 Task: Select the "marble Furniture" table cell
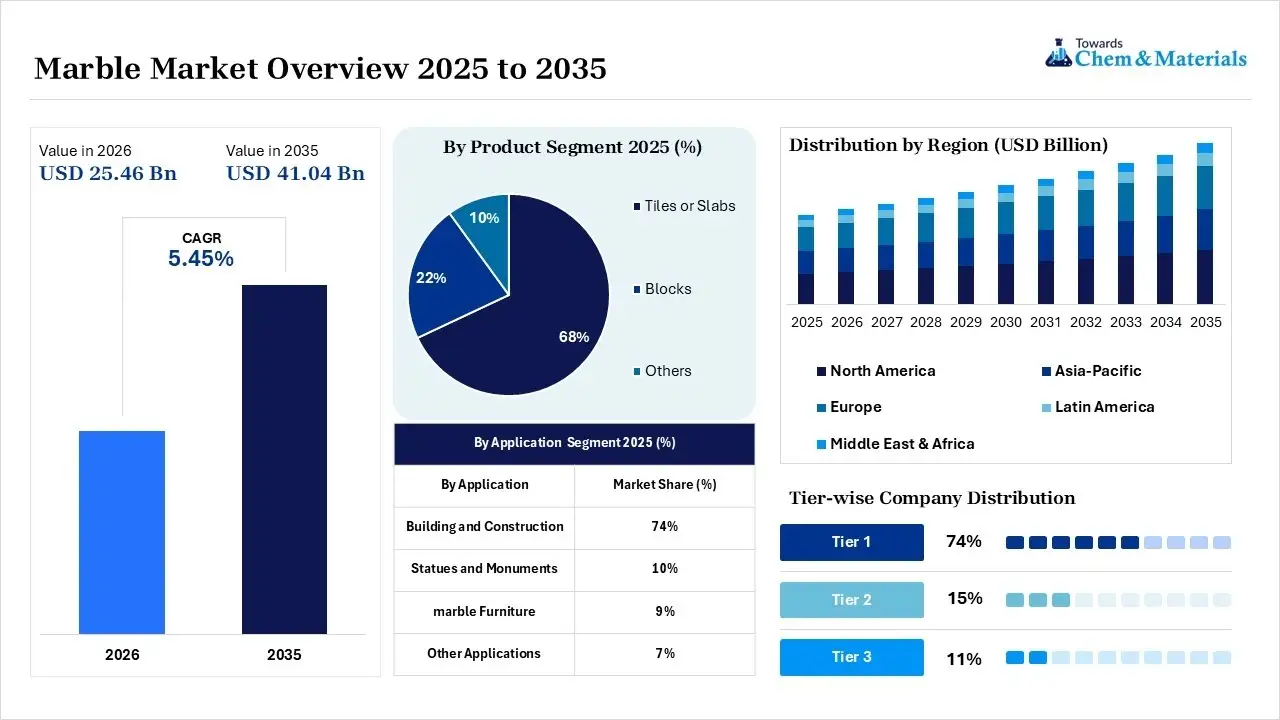point(485,612)
